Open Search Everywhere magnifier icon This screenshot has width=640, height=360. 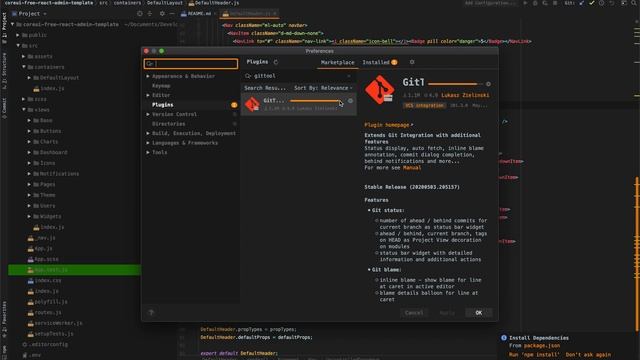[x=634, y=3]
